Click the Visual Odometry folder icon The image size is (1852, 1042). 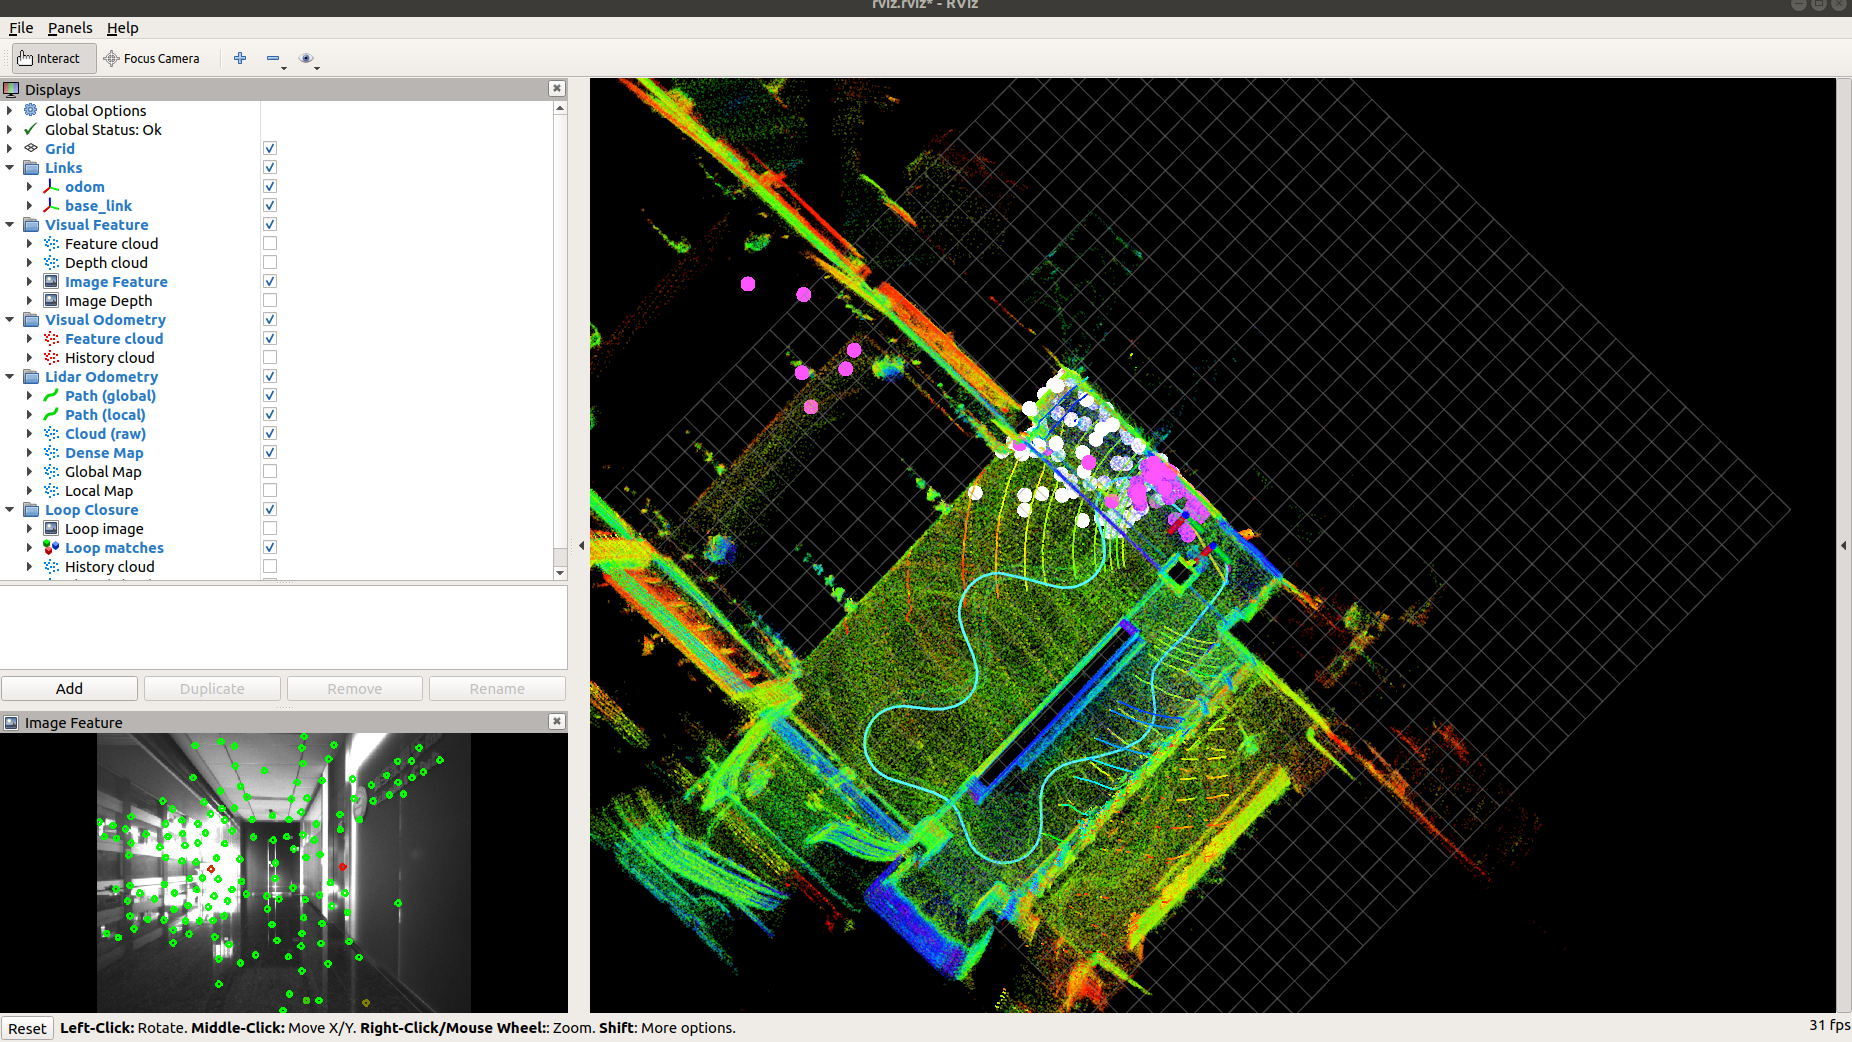click(31, 319)
